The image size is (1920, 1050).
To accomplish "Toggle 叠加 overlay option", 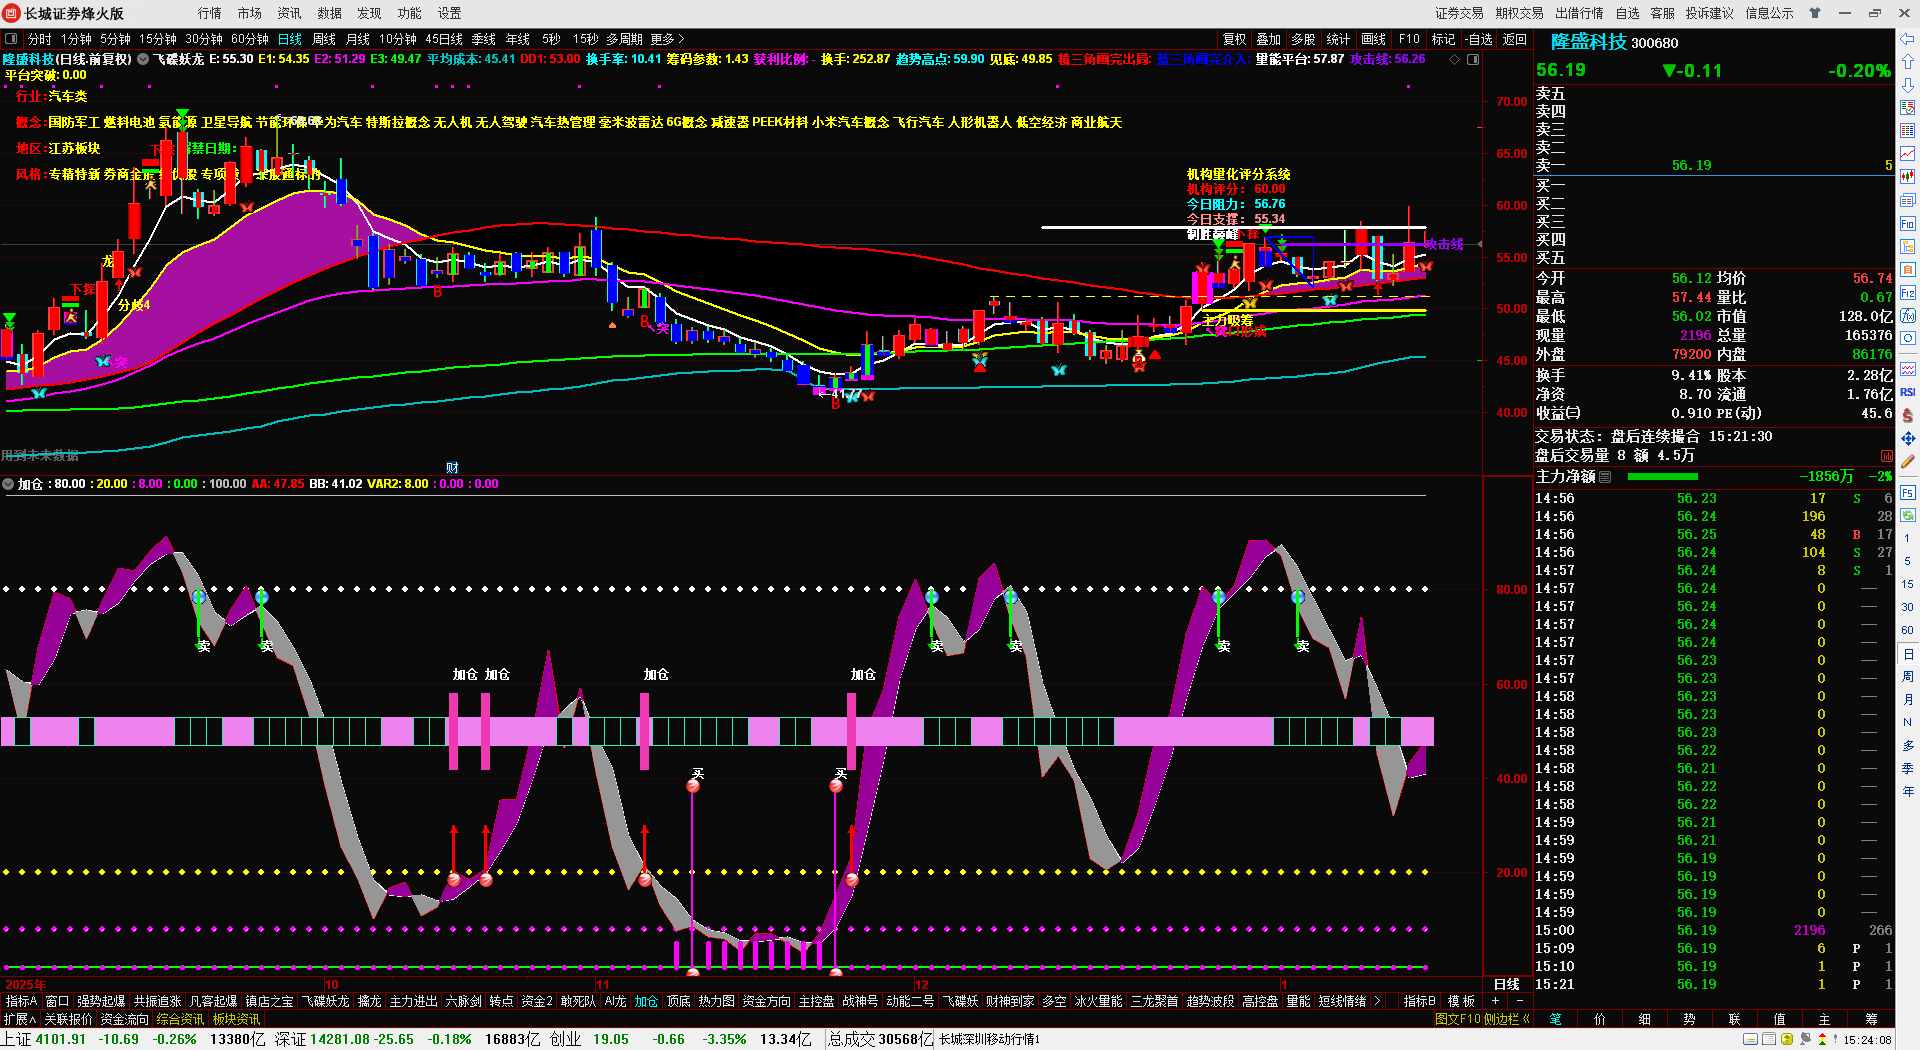I will (x=1269, y=39).
